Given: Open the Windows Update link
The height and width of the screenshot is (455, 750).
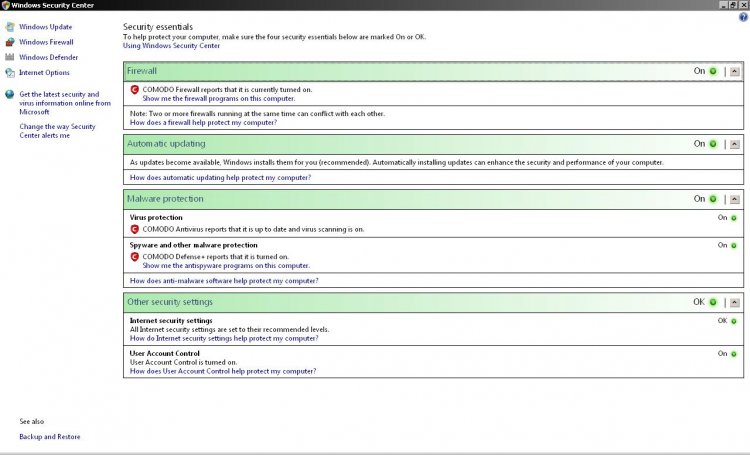Looking at the screenshot, I should pos(45,27).
